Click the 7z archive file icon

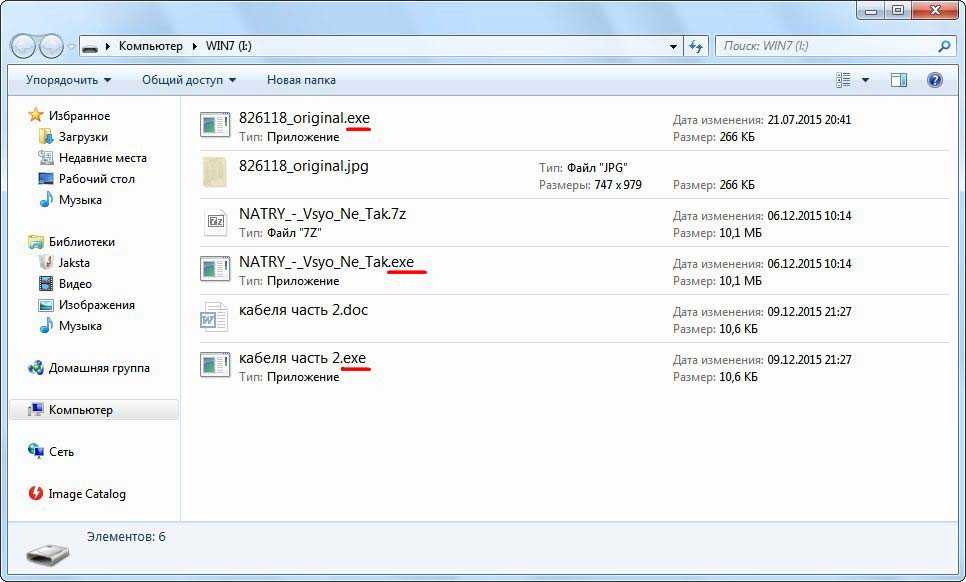(x=215, y=221)
